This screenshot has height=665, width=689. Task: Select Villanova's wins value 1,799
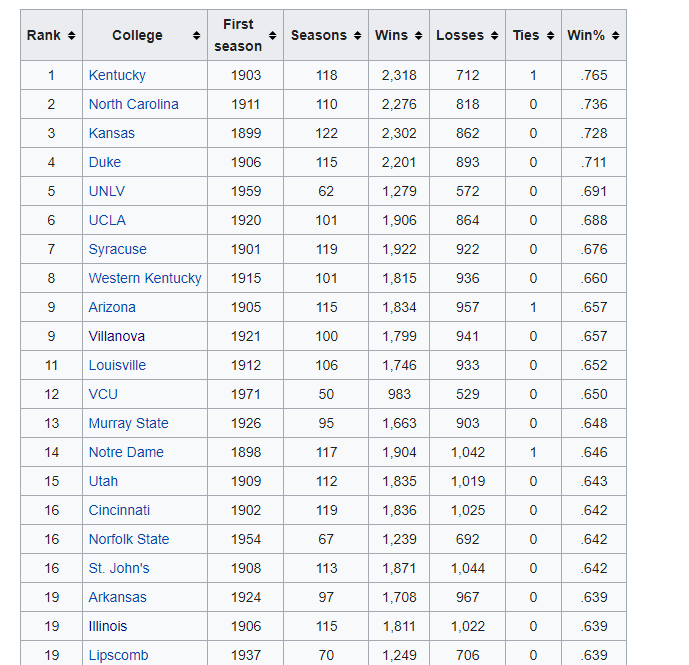click(x=399, y=336)
